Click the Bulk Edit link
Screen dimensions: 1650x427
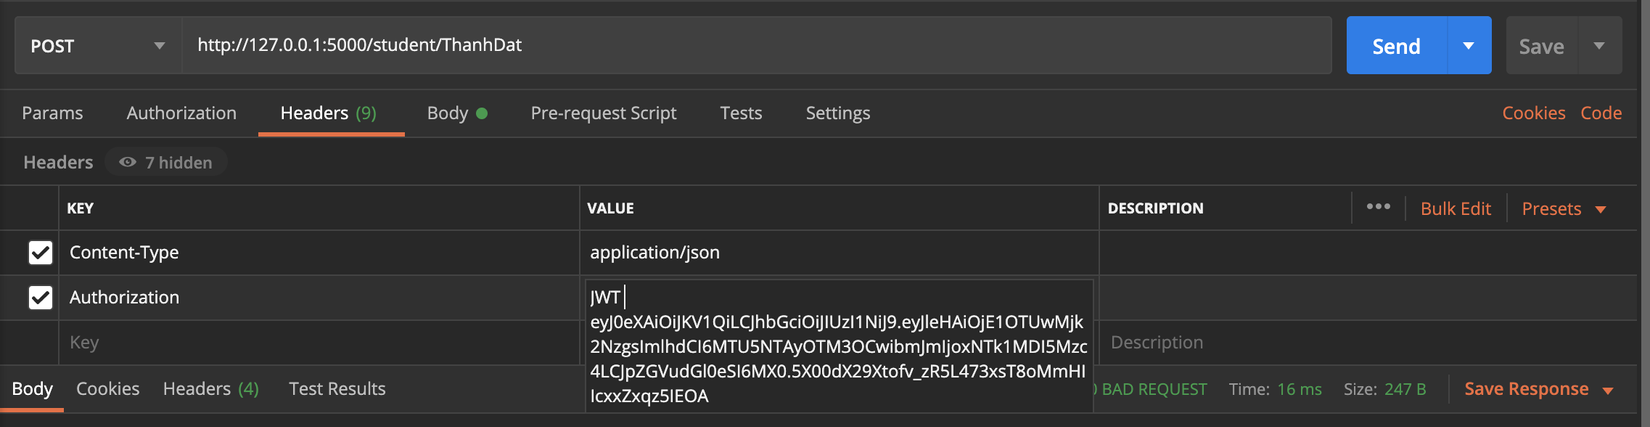[1455, 209]
